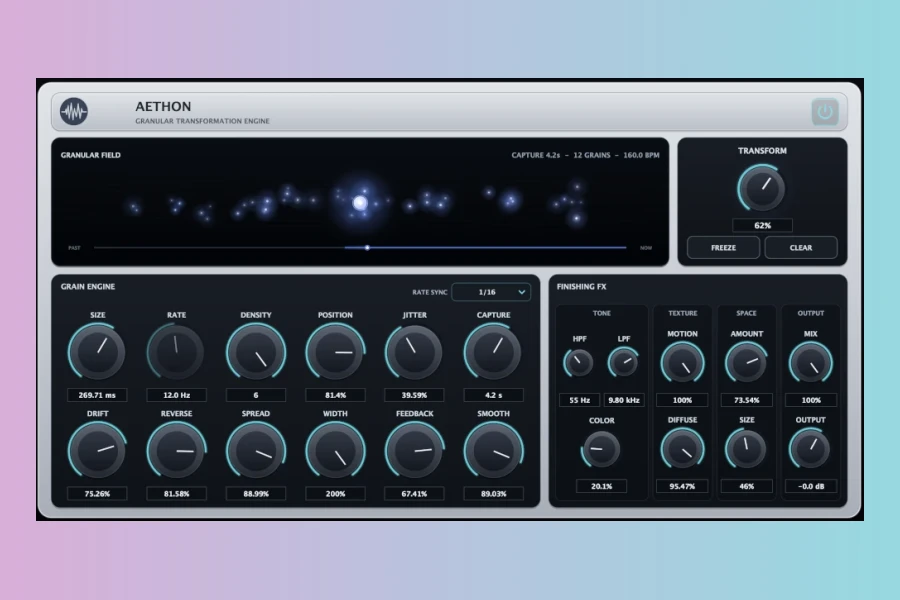This screenshot has width=900, height=600.
Task: Click the Rate knob
Action: pos(176,351)
